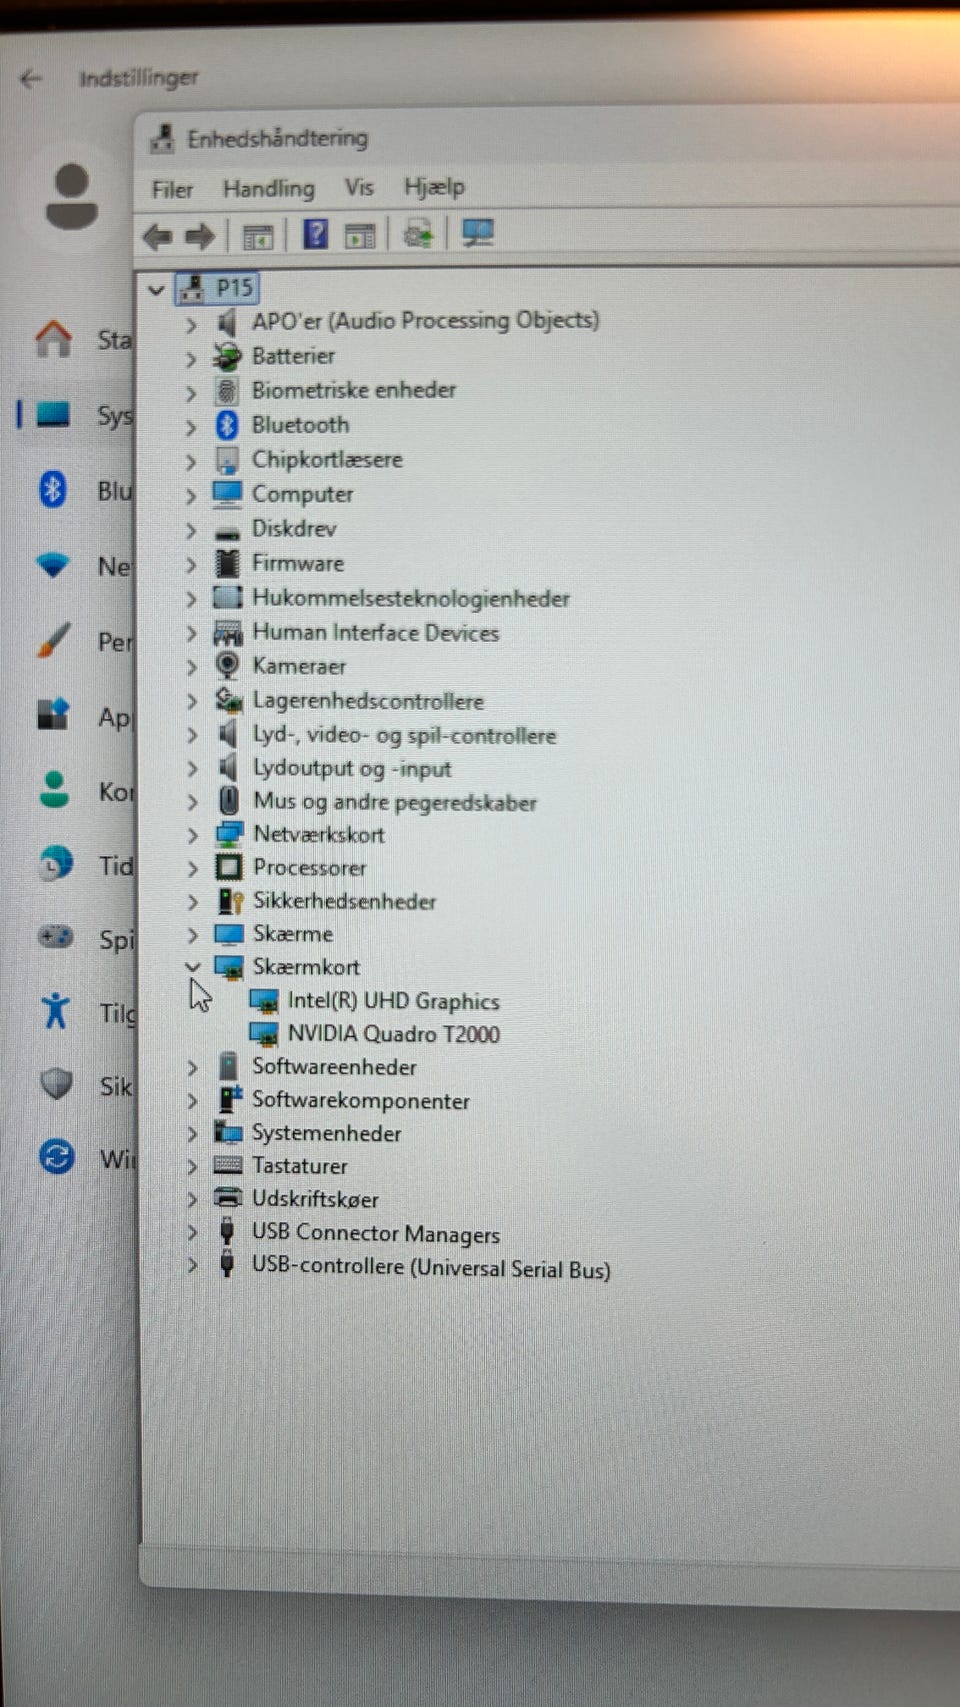Click the Settings home icon in sidebar
This screenshot has height=1707, width=960.
point(54,339)
